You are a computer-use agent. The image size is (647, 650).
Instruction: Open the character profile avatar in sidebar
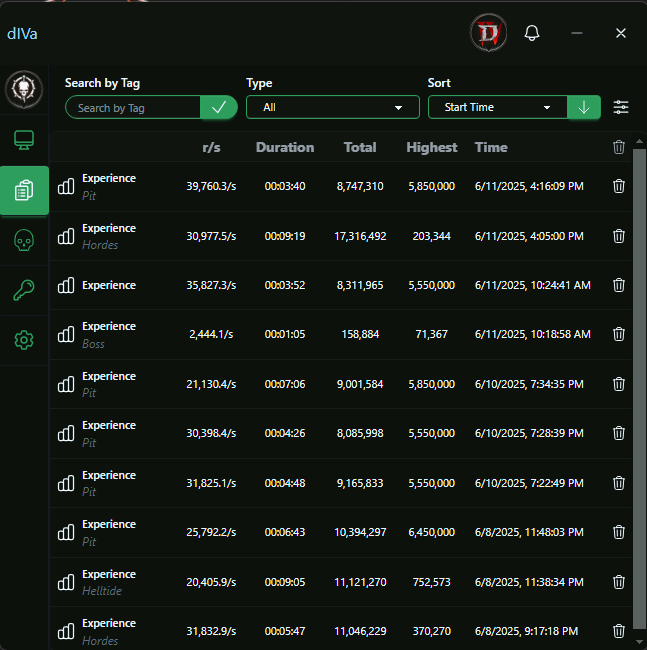pos(24,90)
